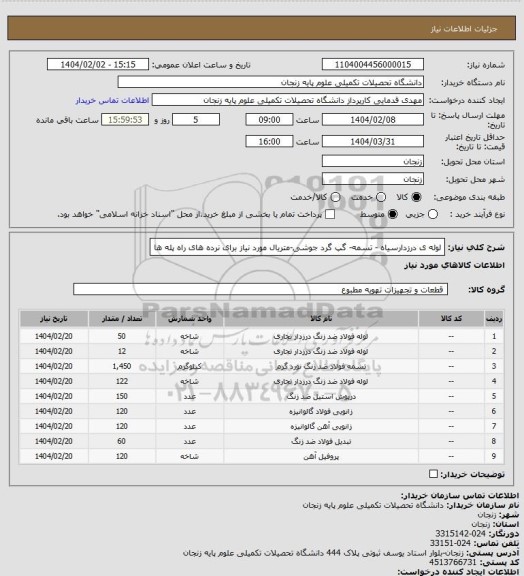Click the postal code 4513766731
Viewport: 524px width, 576px height.
[x=453, y=562]
